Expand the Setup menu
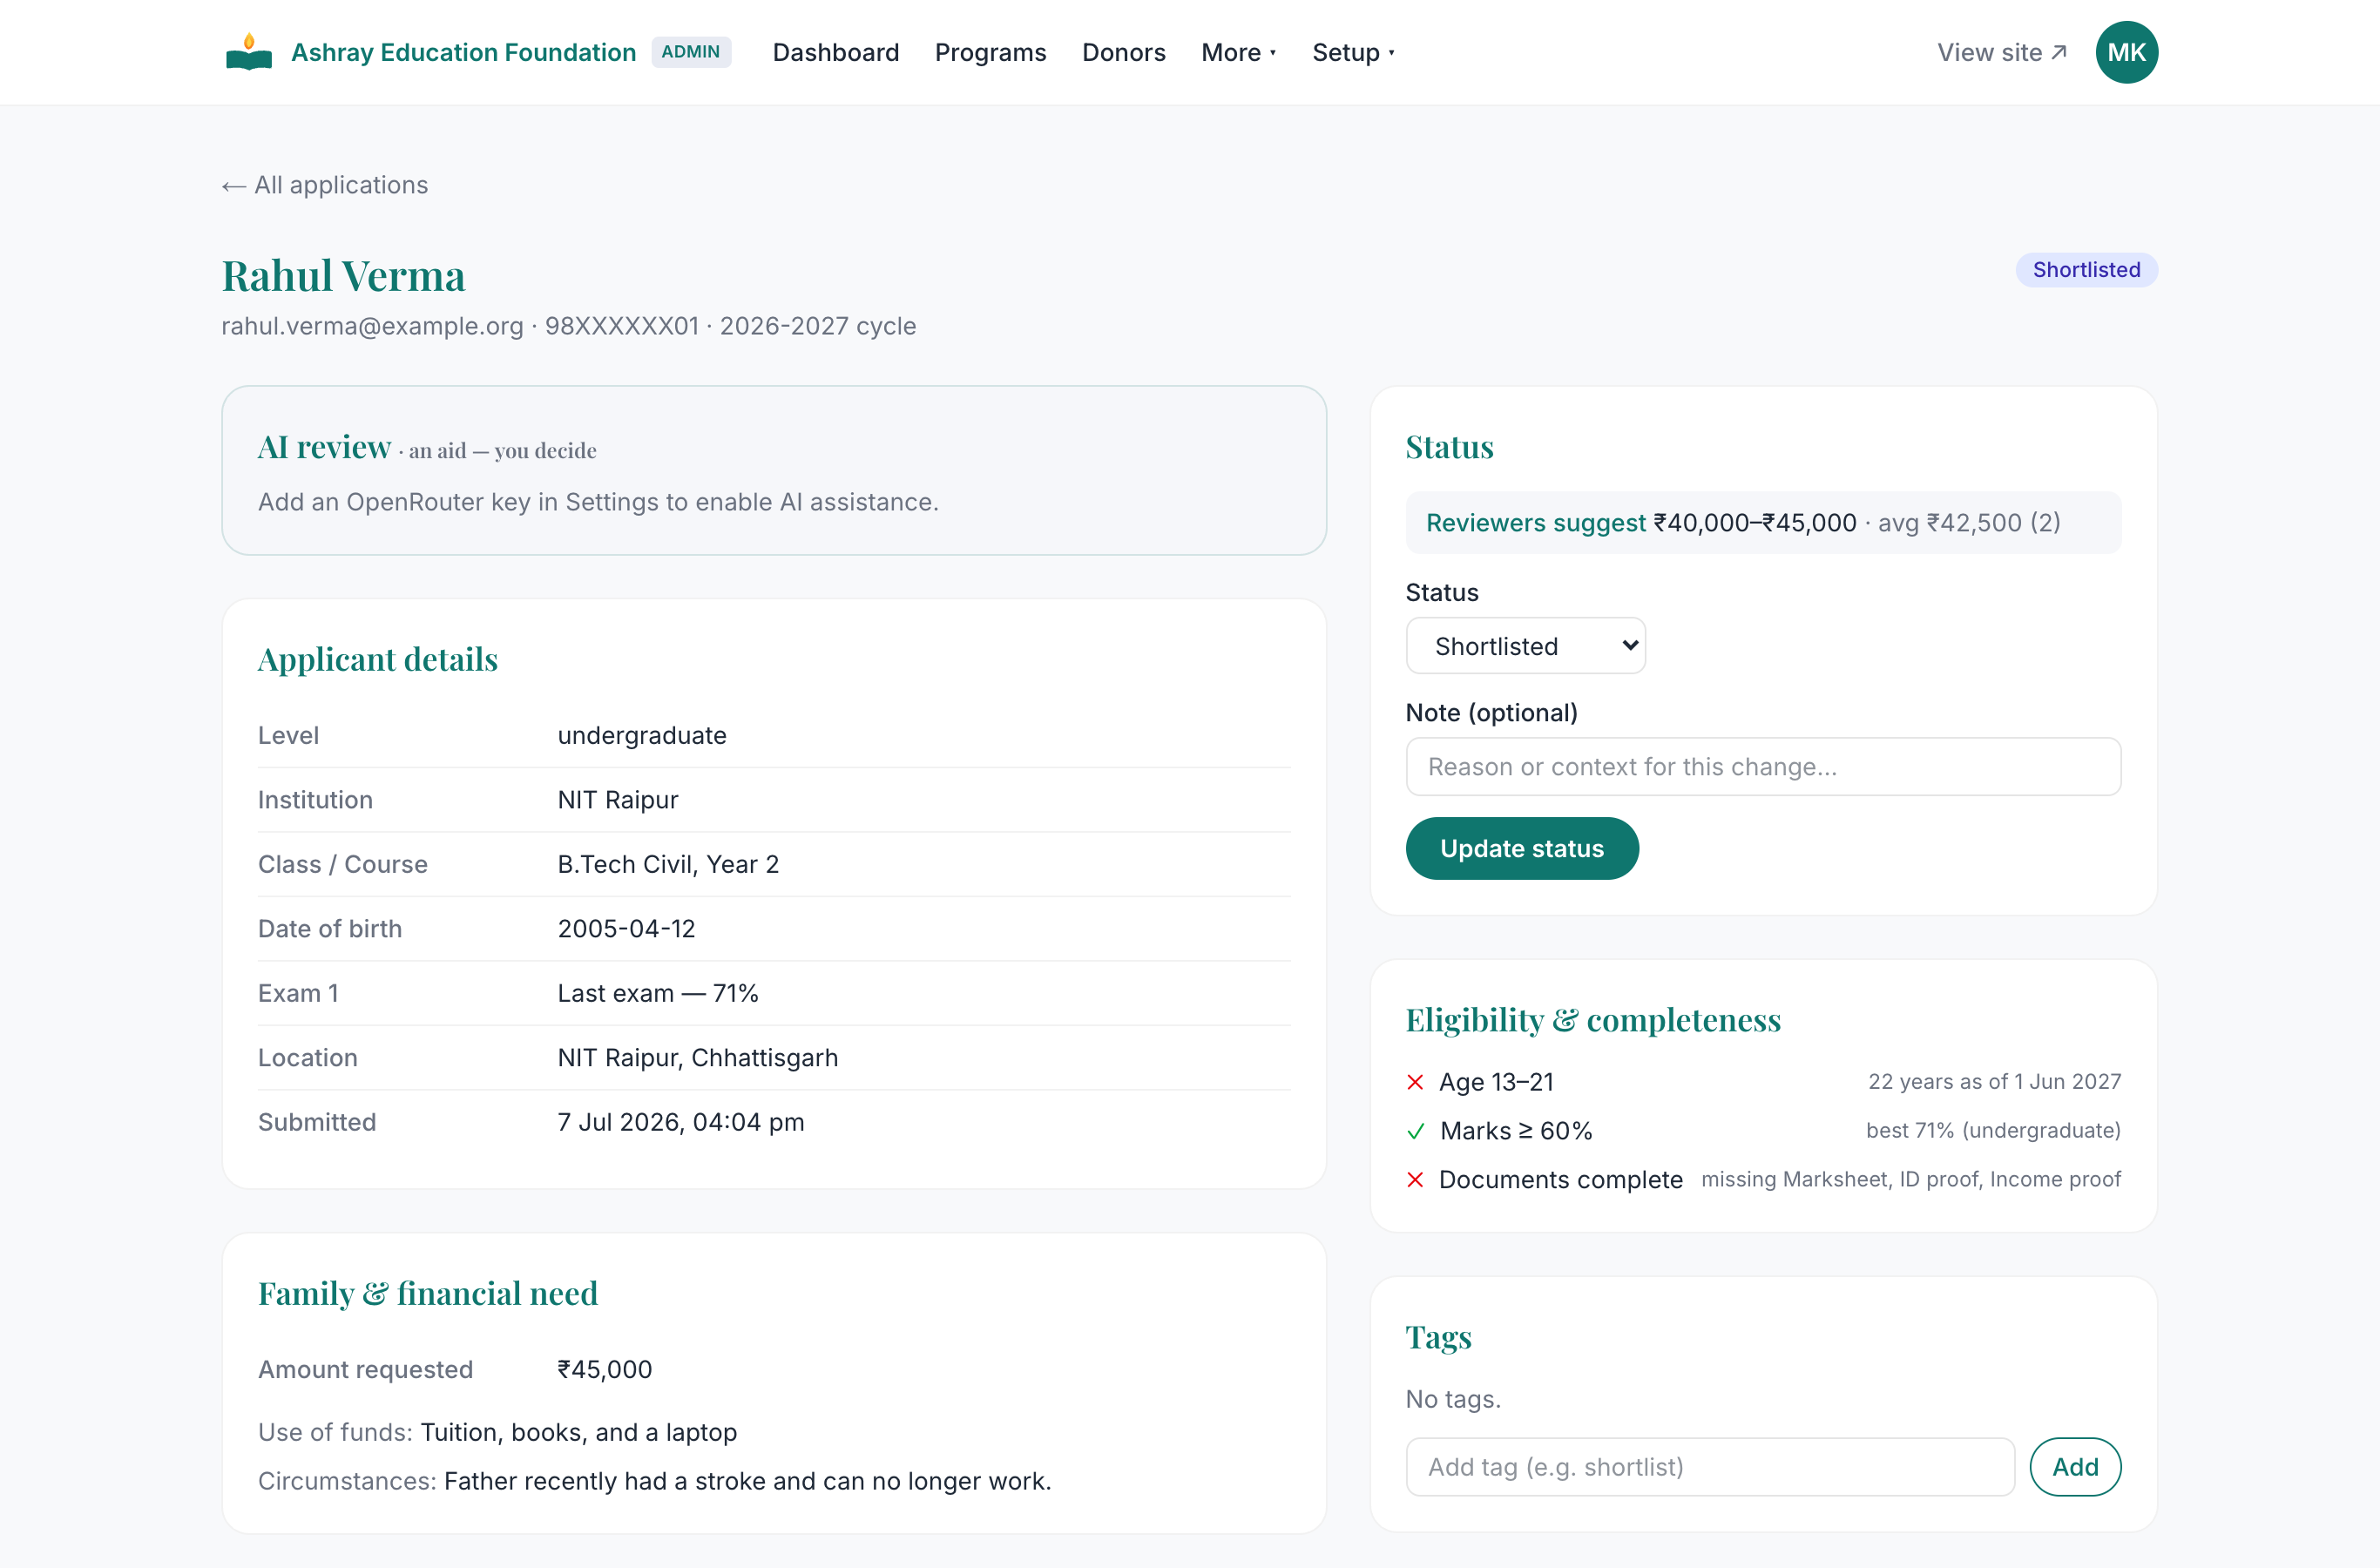Screen dimensions: 2380x1568 pos(1353,52)
